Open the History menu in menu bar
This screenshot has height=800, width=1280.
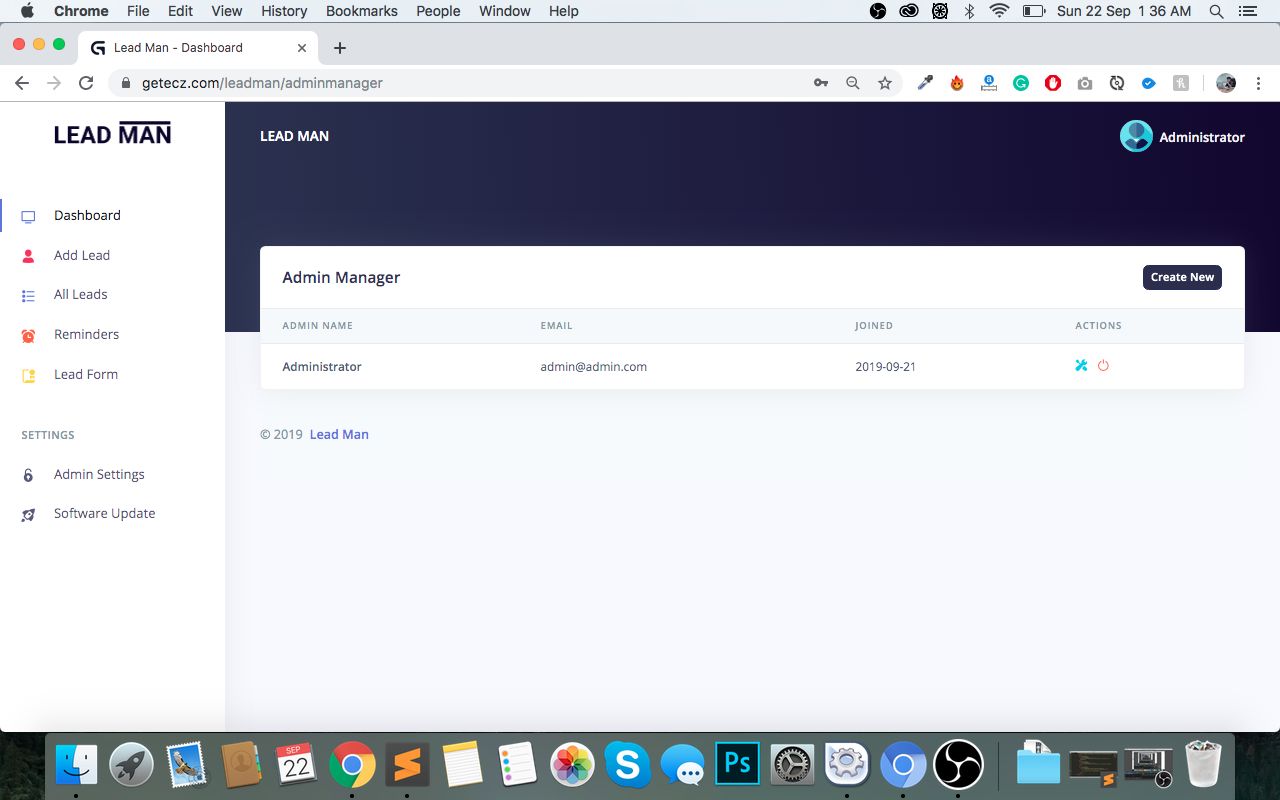(x=284, y=11)
